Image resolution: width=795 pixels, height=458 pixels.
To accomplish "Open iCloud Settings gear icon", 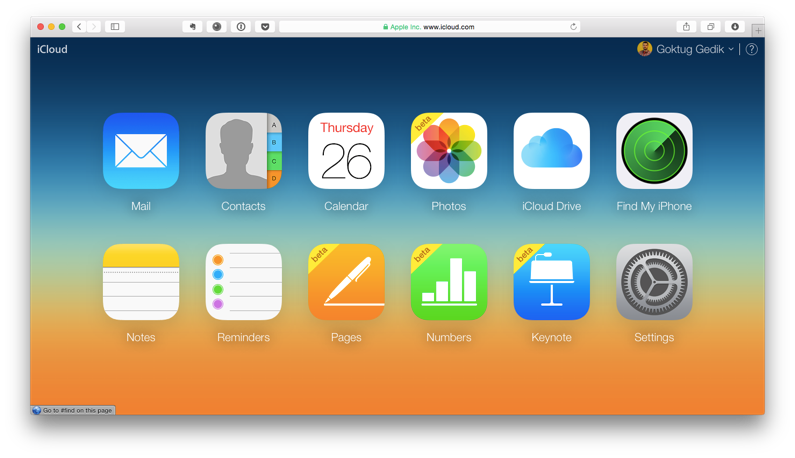I will [654, 282].
